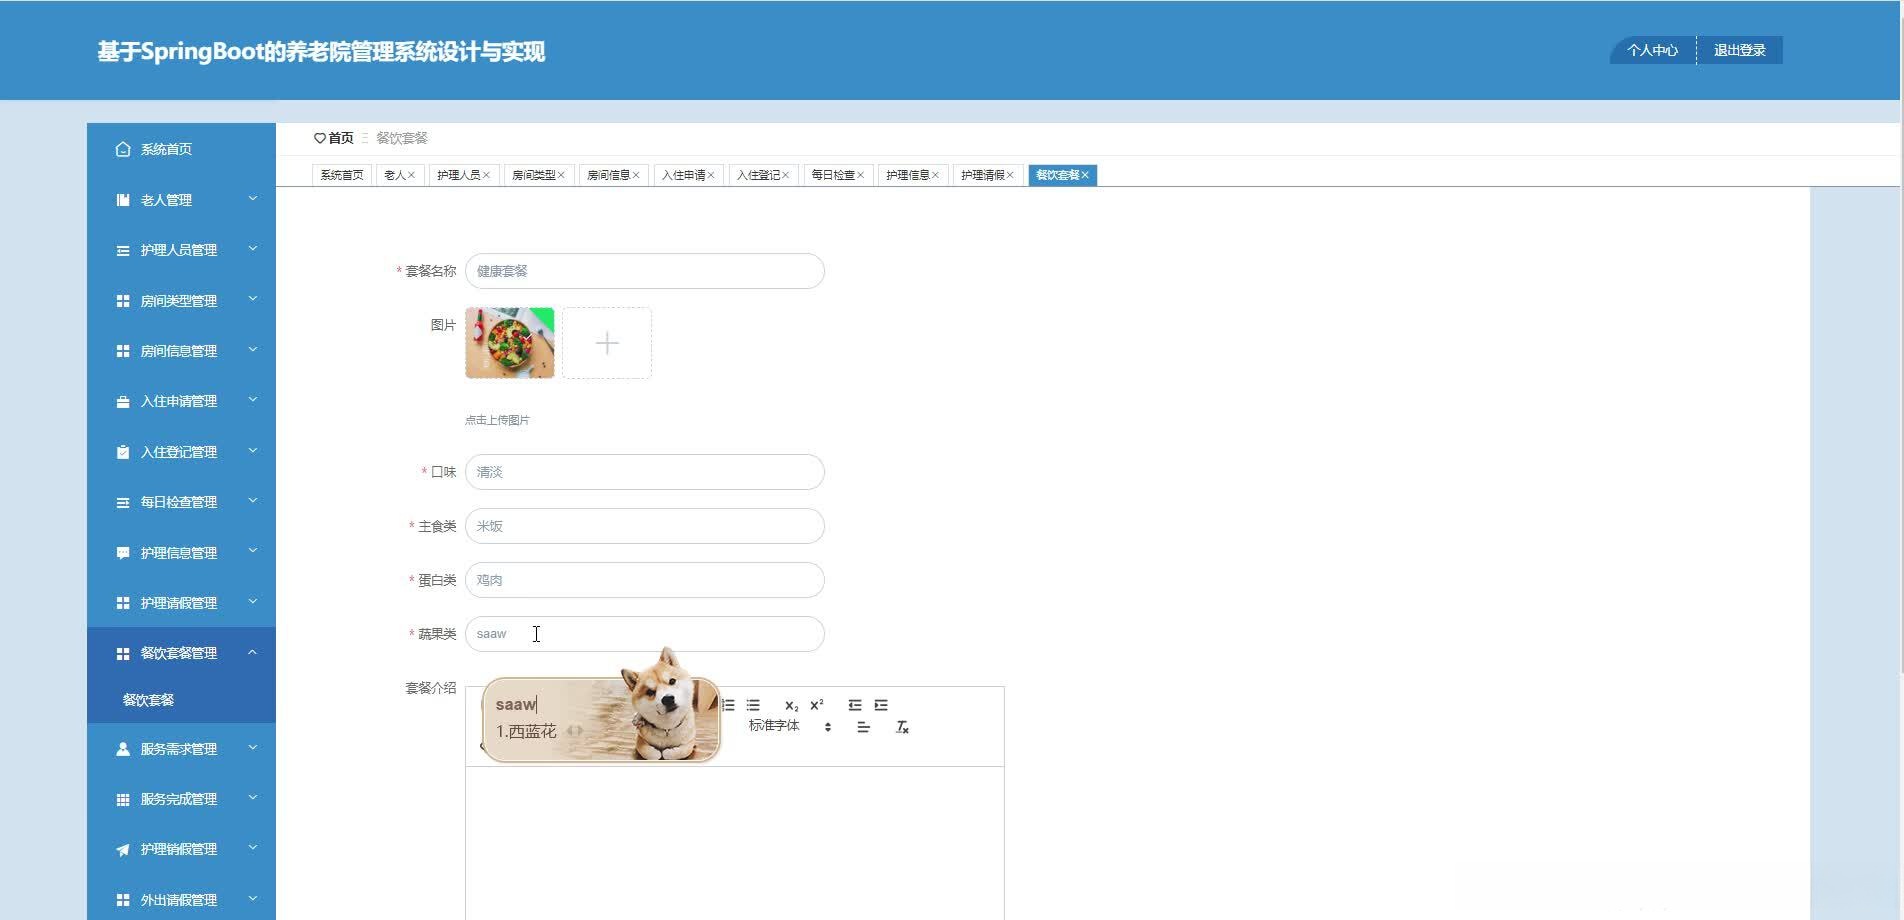Select the superscript icon in the editor toolbar
The image size is (1904, 920).
(x=815, y=703)
